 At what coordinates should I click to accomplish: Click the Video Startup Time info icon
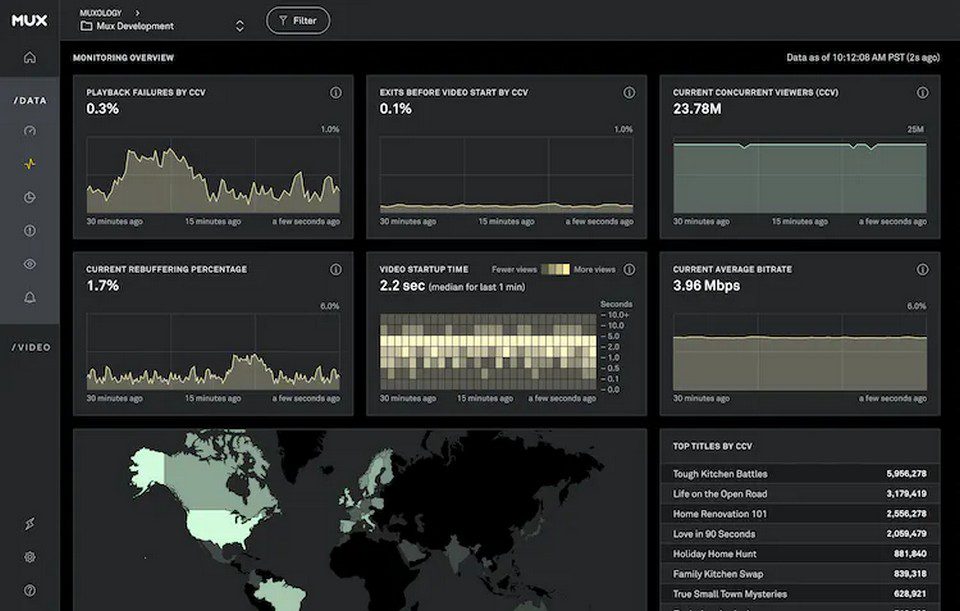(629, 269)
